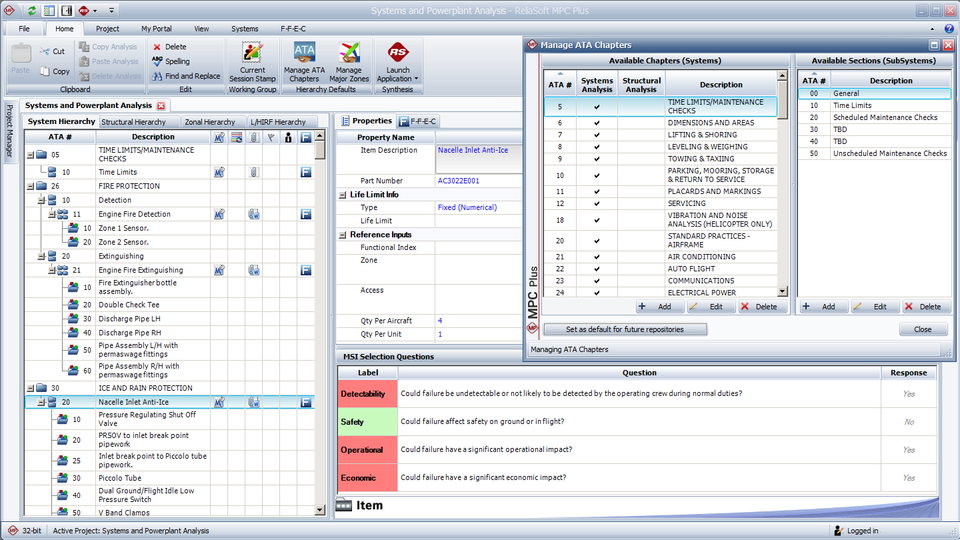Cut the selected item

pyautogui.click(x=53, y=51)
